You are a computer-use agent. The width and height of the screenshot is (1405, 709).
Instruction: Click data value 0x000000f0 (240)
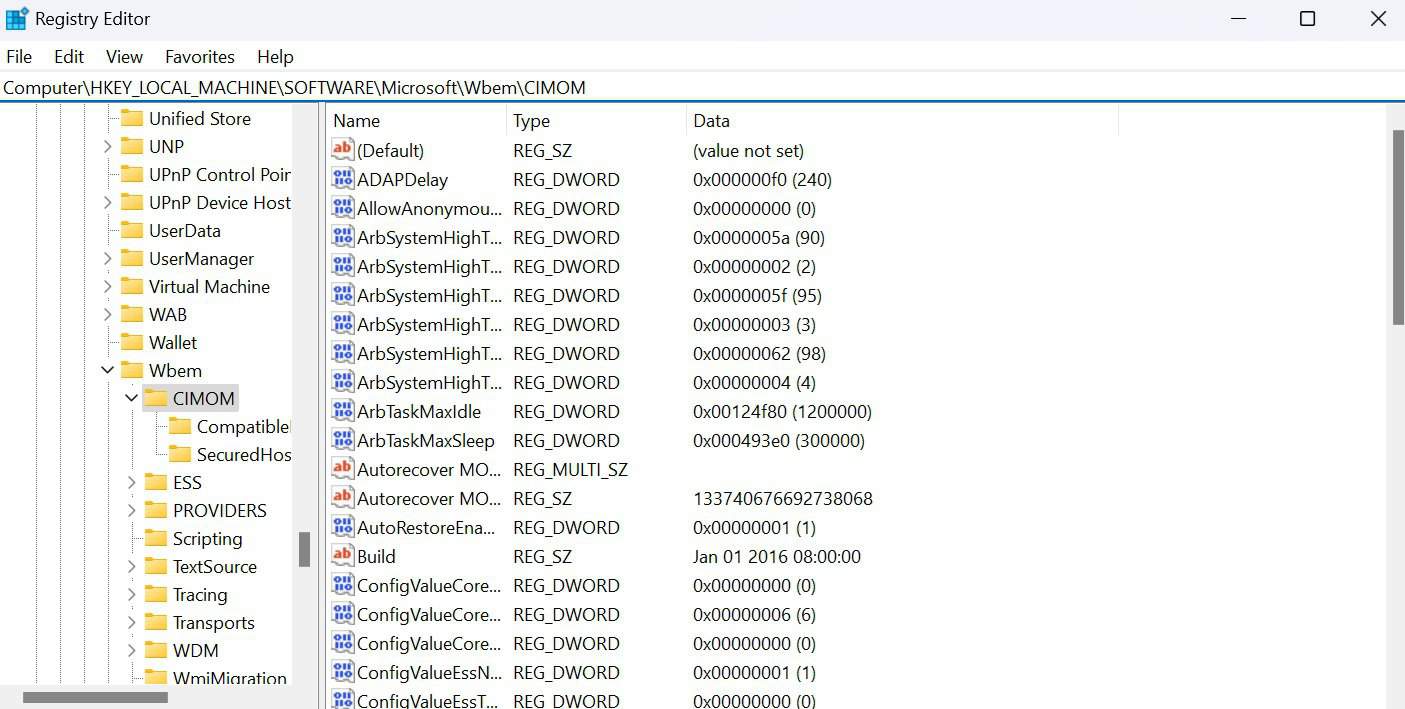pyautogui.click(x=762, y=179)
